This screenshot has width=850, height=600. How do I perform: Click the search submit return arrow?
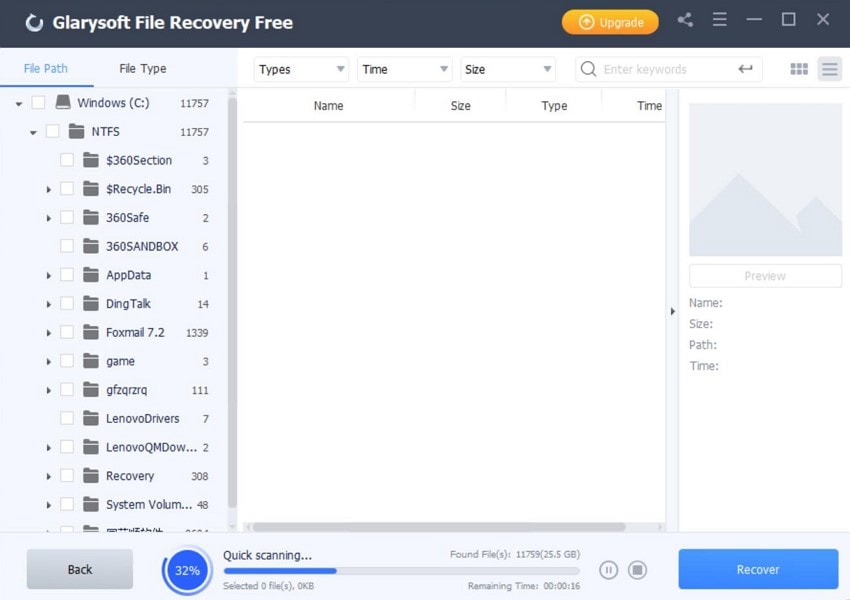pyautogui.click(x=745, y=68)
